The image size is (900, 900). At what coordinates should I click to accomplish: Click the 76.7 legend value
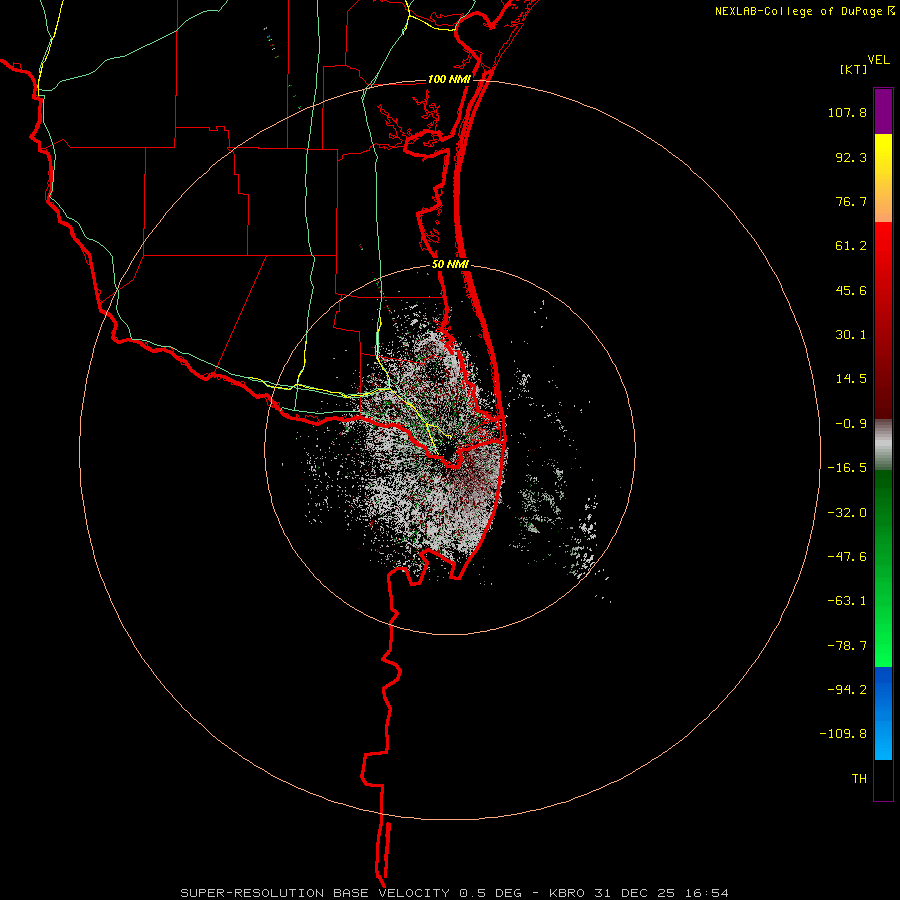tap(851, 201)
